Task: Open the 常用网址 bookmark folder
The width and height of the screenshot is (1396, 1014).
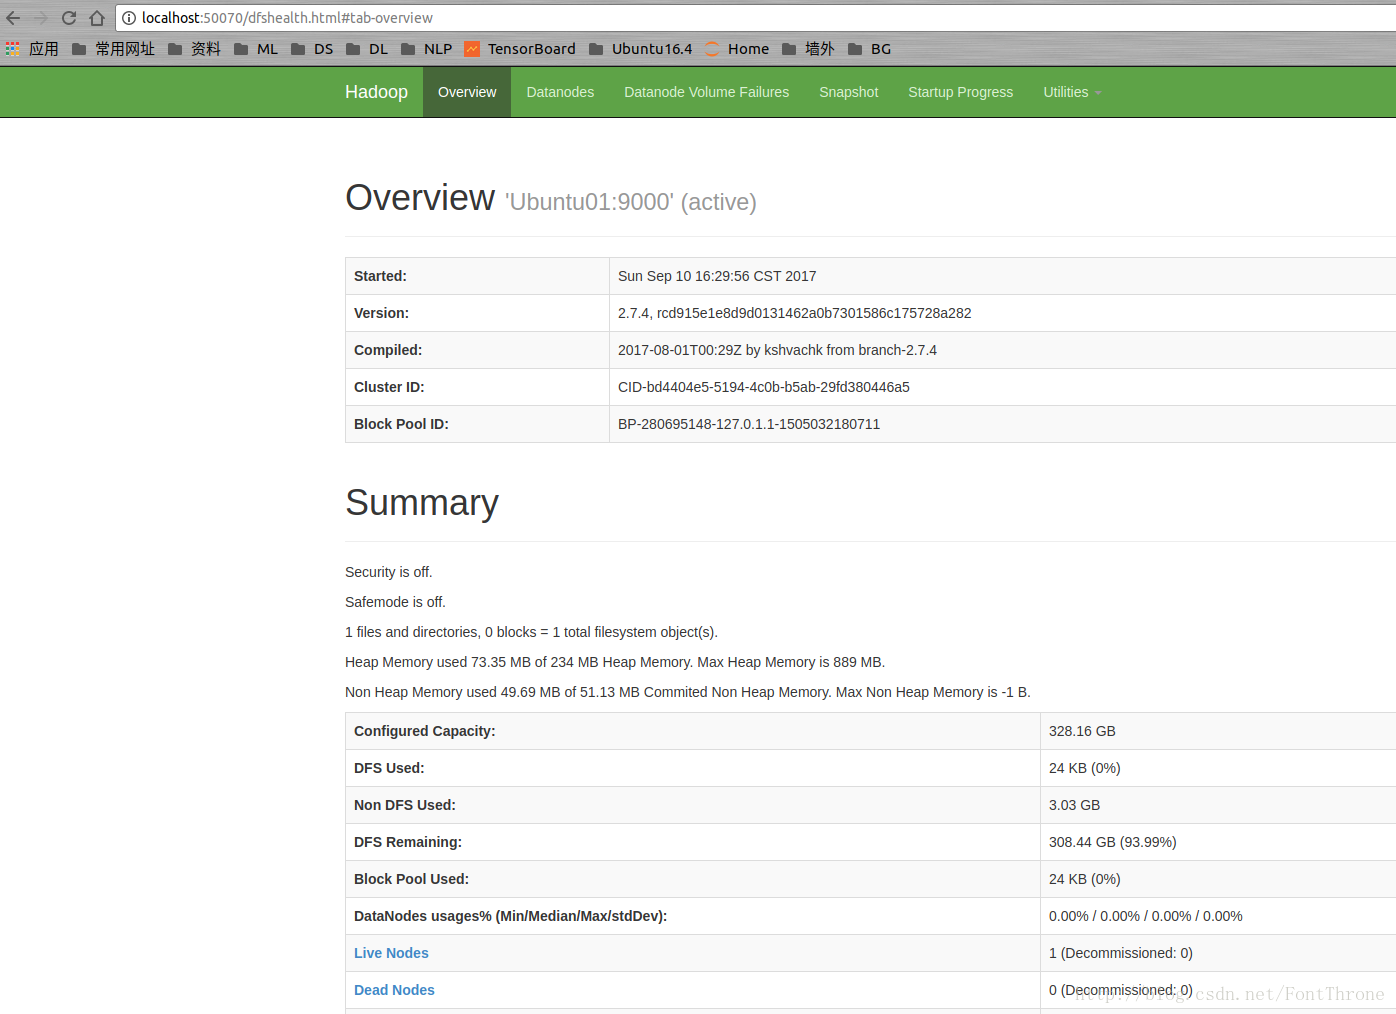Action: click(113, 49)
